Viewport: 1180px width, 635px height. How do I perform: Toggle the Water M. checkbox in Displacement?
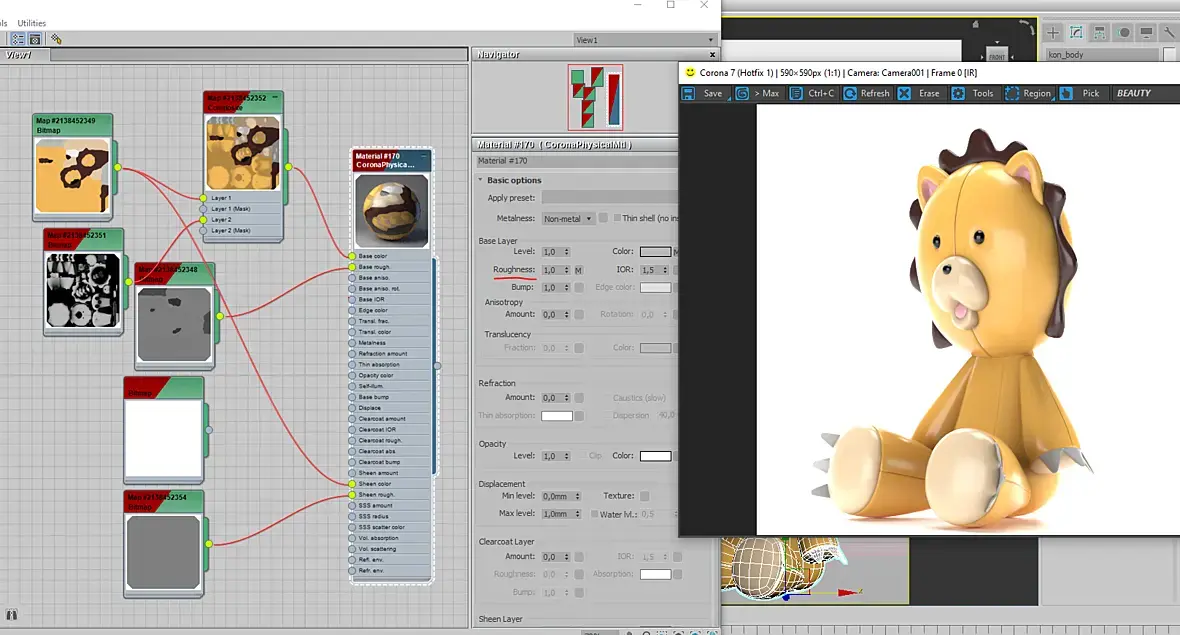595,514
